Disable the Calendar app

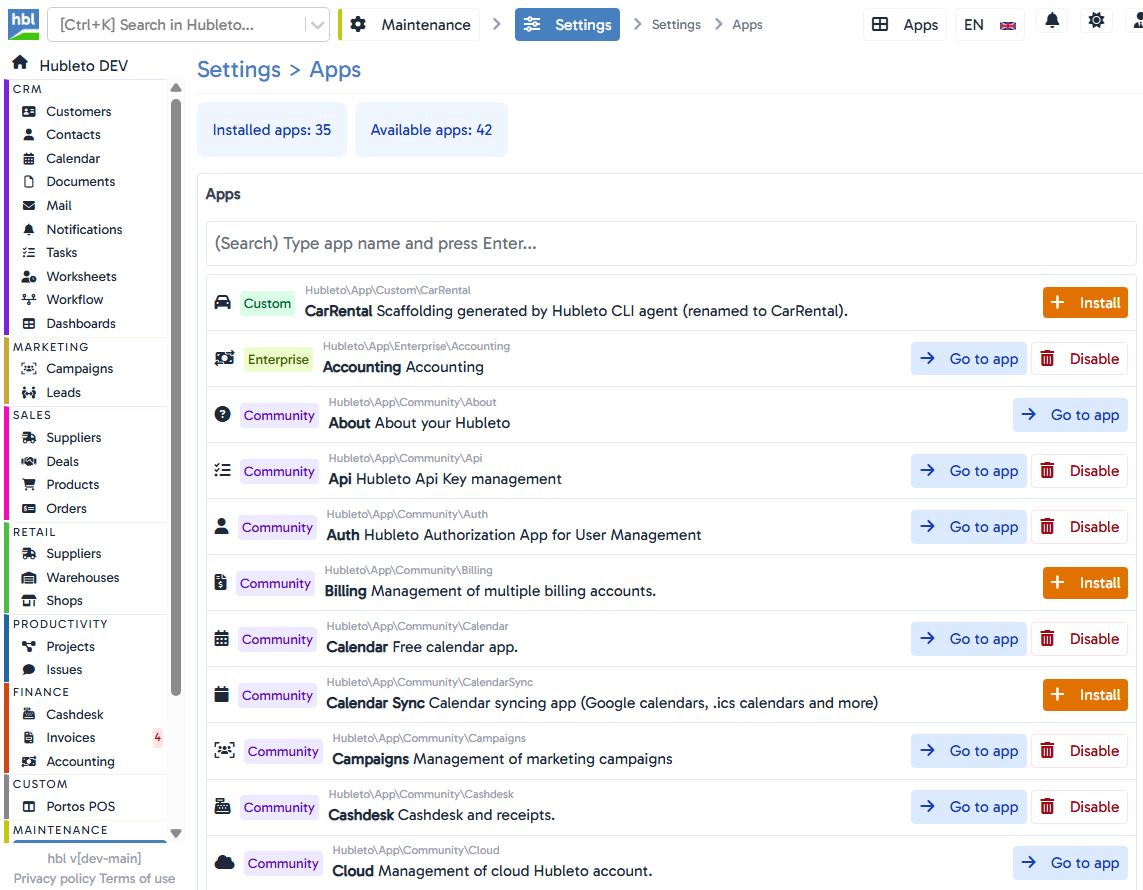coord(1079,639)
